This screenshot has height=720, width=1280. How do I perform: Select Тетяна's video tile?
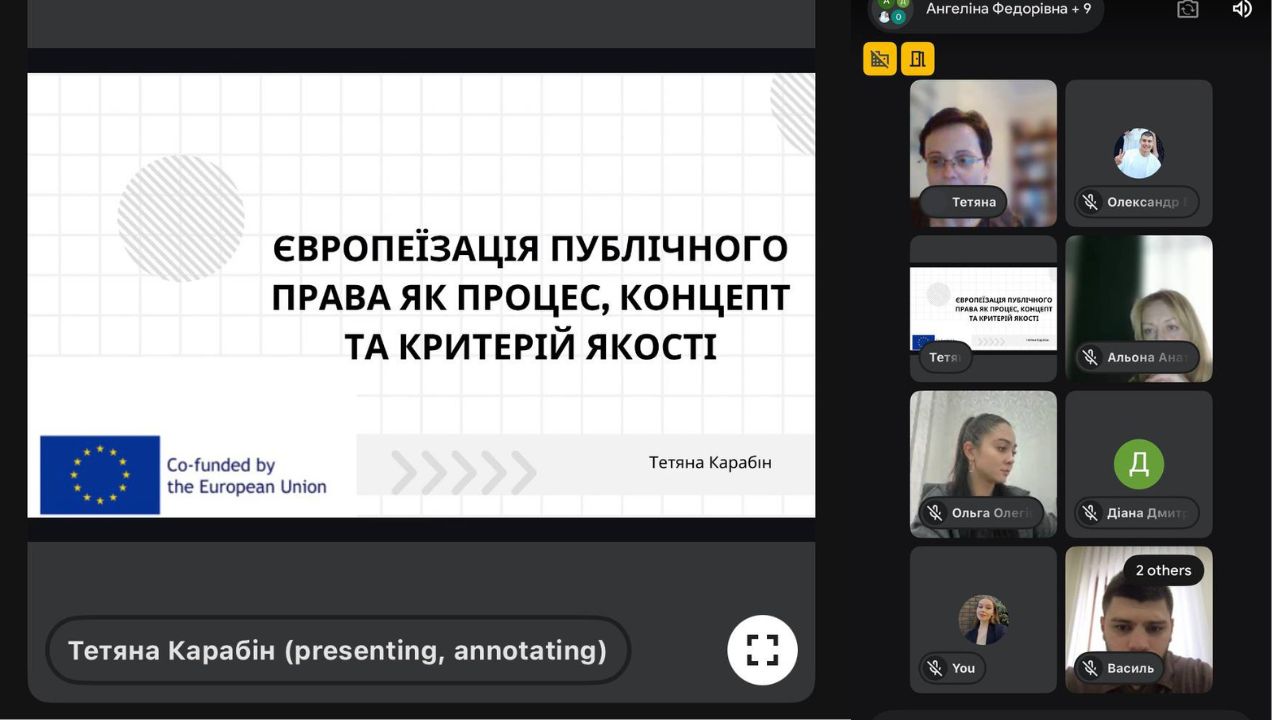[983, 140]
